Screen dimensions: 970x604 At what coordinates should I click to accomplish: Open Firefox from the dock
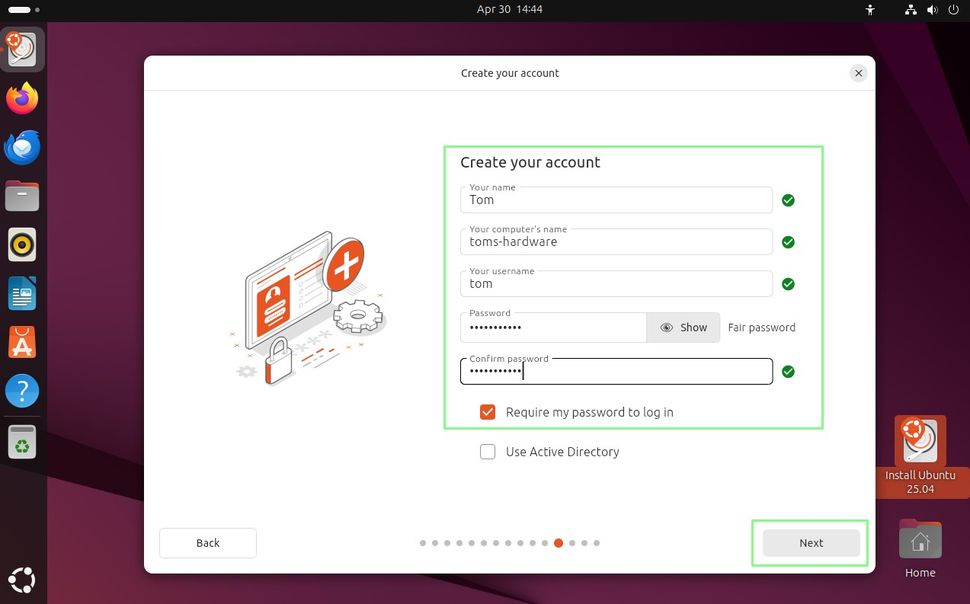[x=22, y=98]
